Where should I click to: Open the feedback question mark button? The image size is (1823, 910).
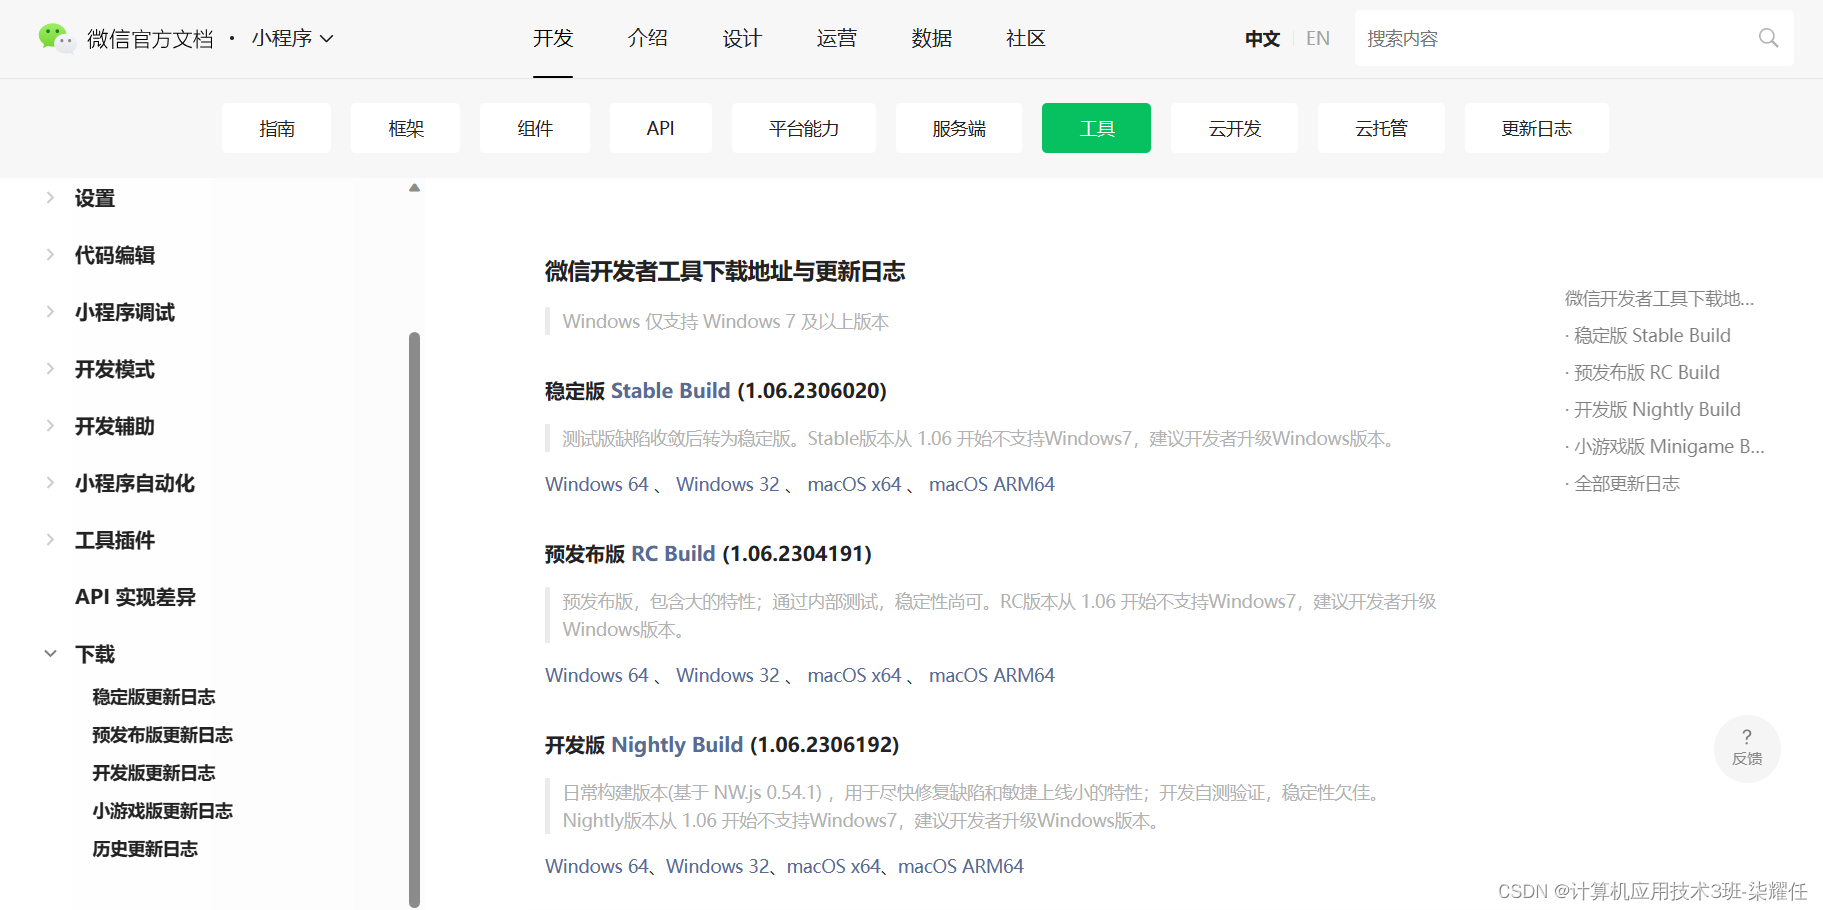click(1746, 748)
